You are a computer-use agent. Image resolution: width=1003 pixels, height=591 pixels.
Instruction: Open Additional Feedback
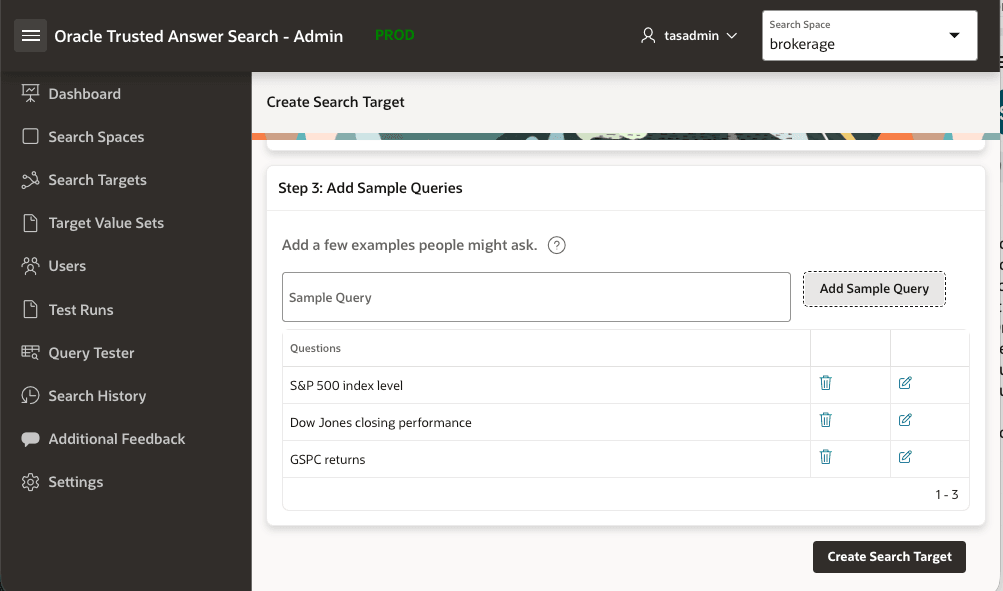117,438
